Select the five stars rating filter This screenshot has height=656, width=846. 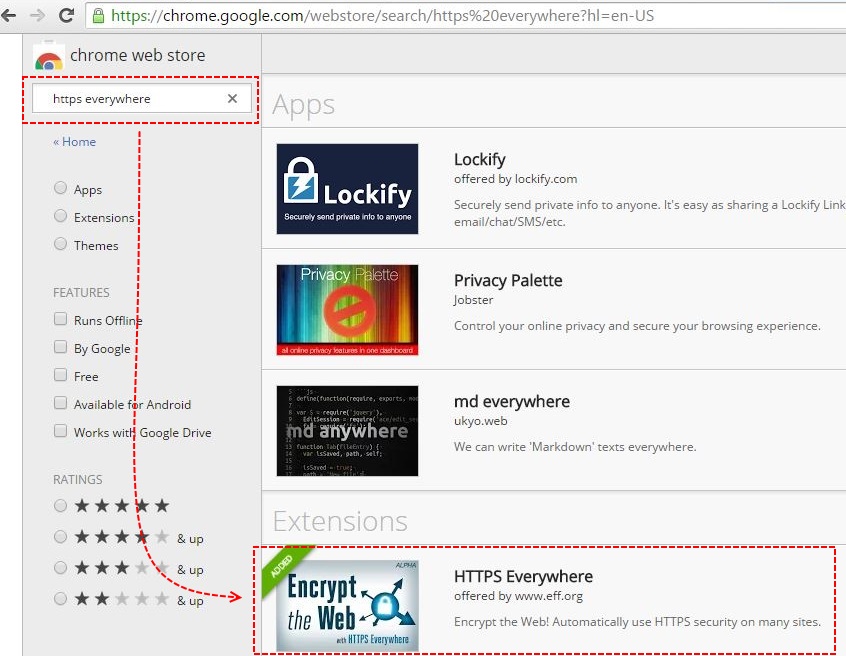tap(60, 505)
